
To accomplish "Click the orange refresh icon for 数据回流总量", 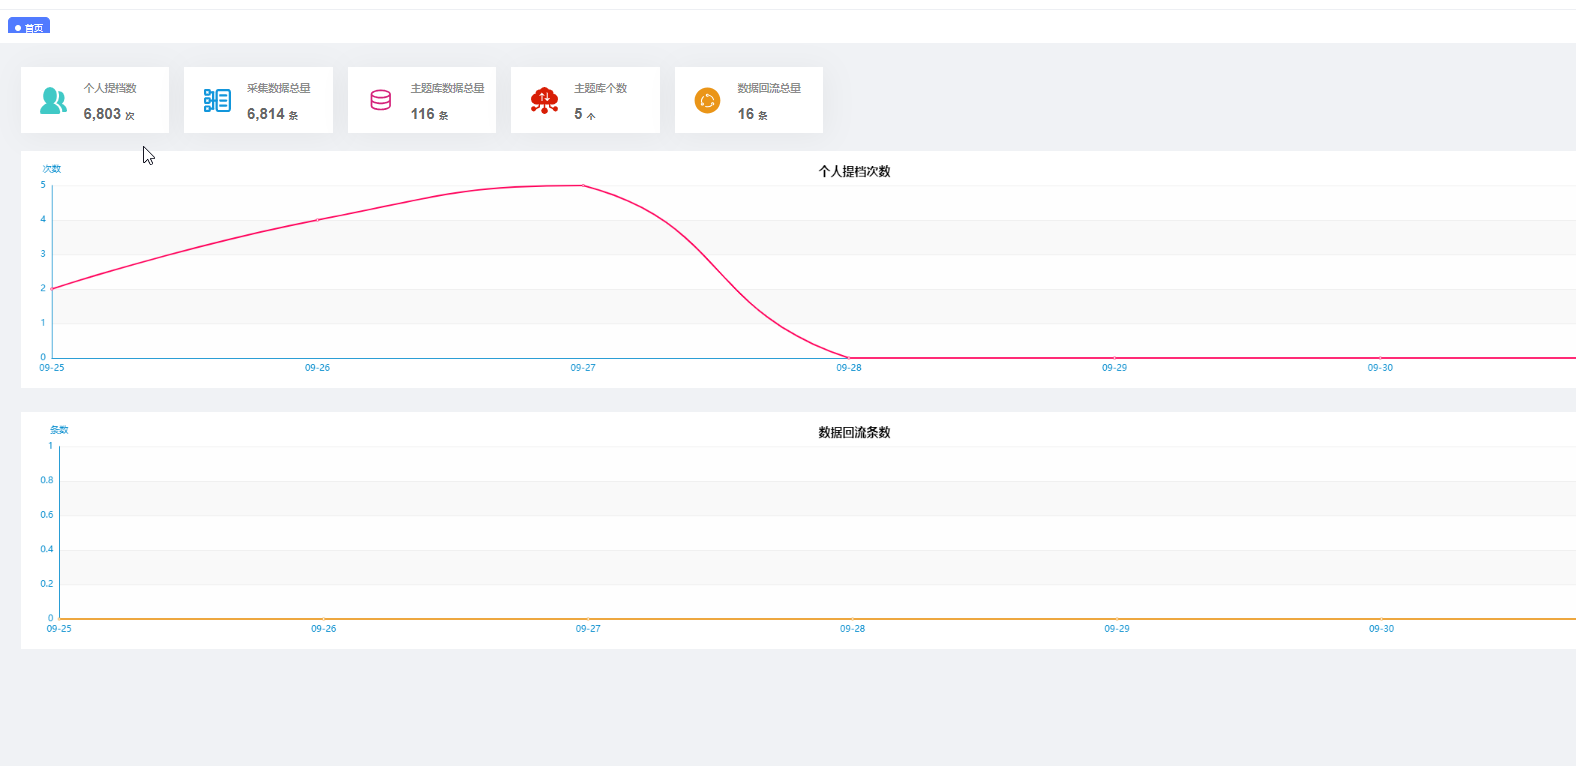I will pyautogui.click(x=708, y=100).
